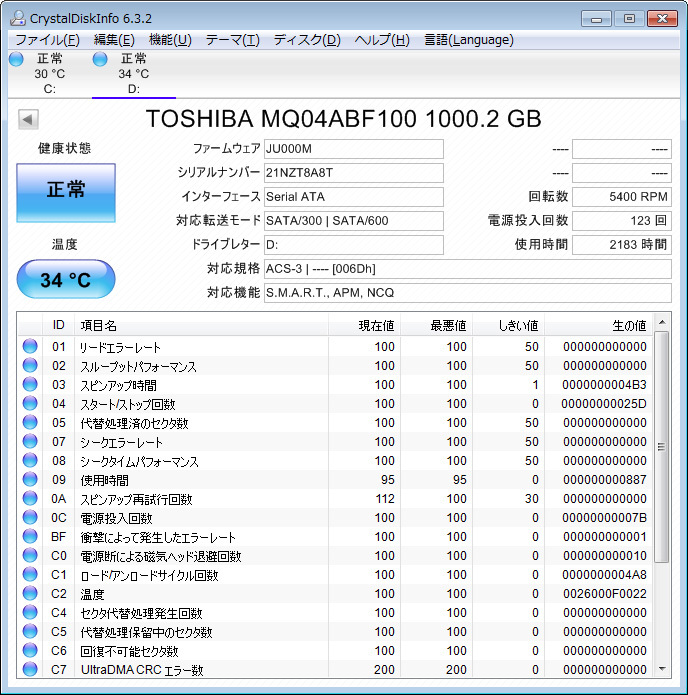Click status orb for 0A スピンアップ再試行回数
Screen dimensions: 688x695
pyautogui.click(x=30, y=498)
